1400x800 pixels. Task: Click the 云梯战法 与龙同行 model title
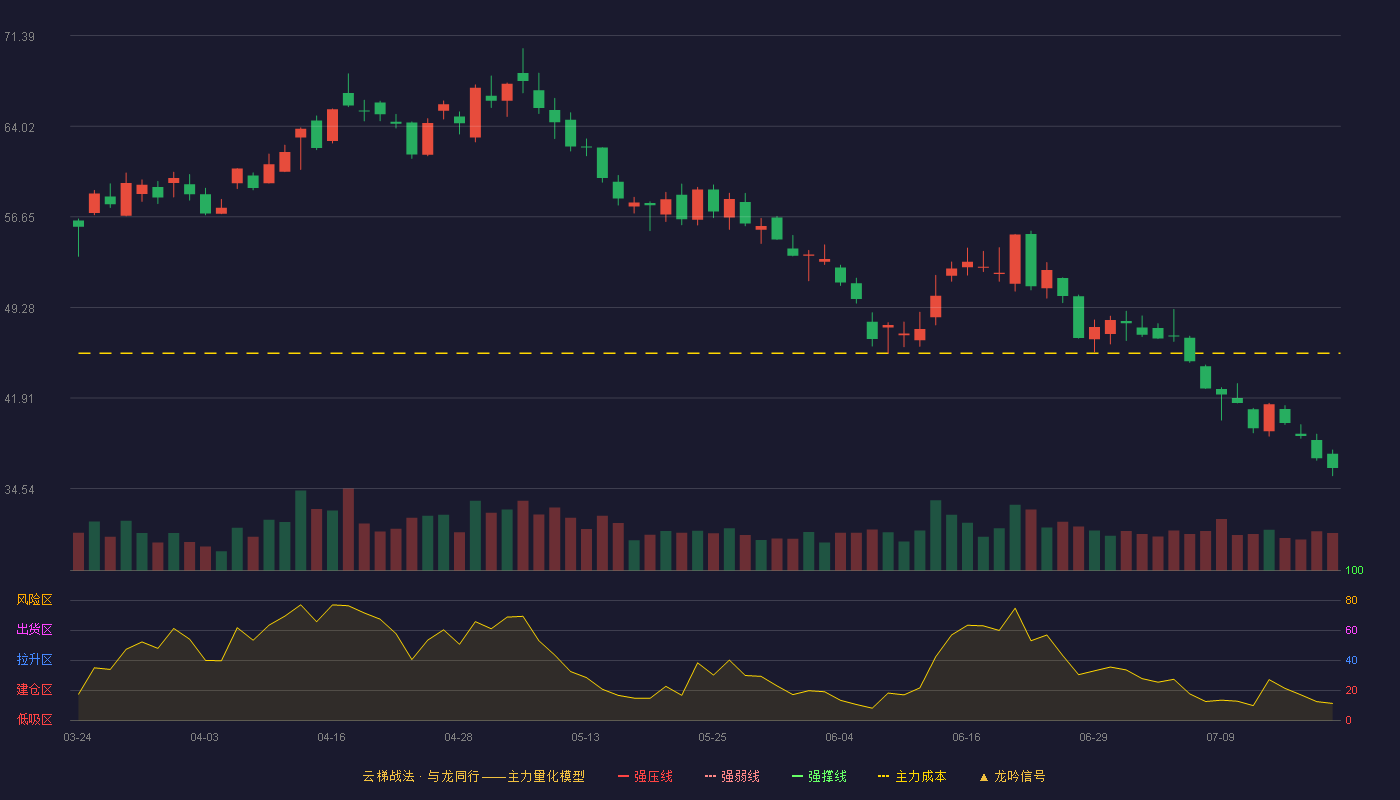click(x=474, y=776)
